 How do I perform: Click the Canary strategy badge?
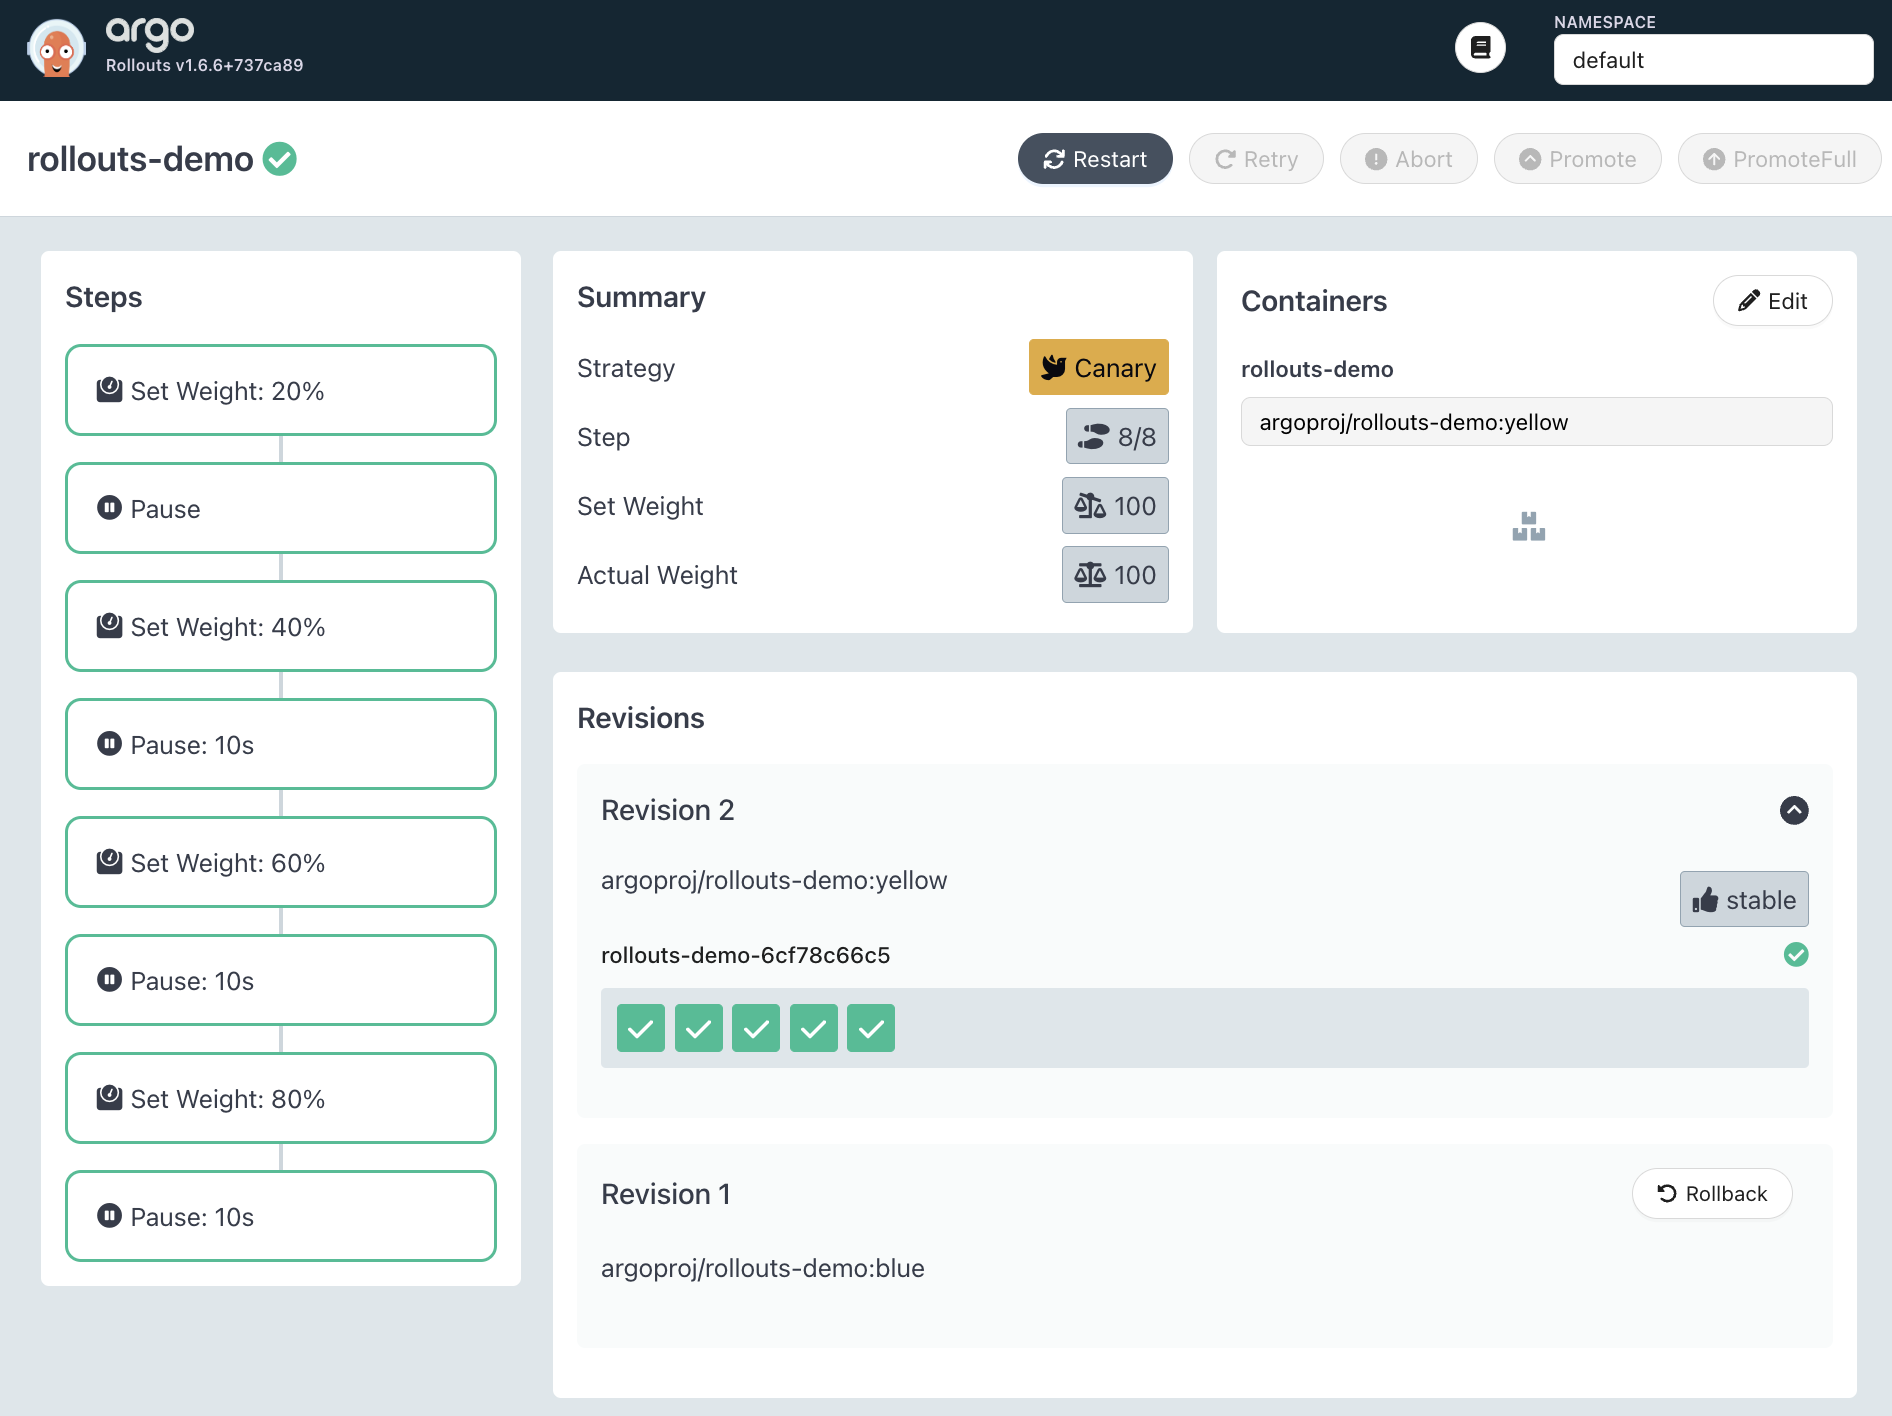(x=1098, y=367)
